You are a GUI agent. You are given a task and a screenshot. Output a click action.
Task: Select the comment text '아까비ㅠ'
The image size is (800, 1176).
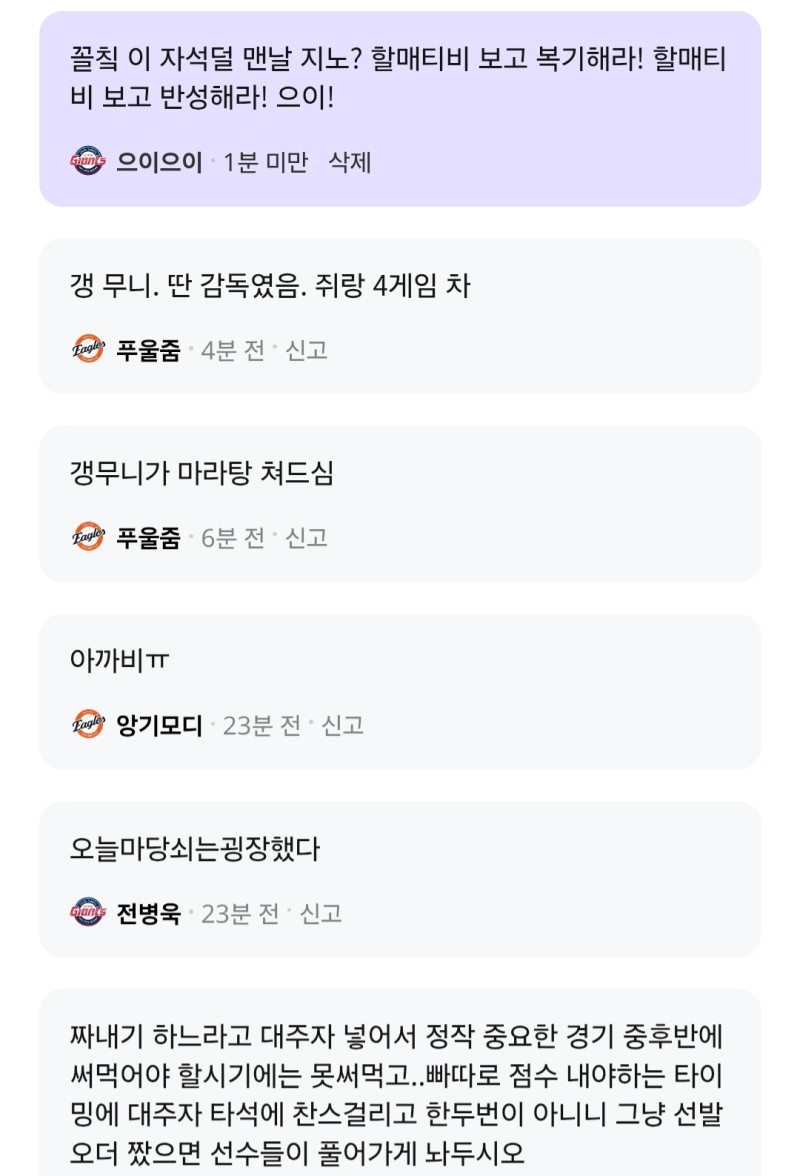click(120, 661)
